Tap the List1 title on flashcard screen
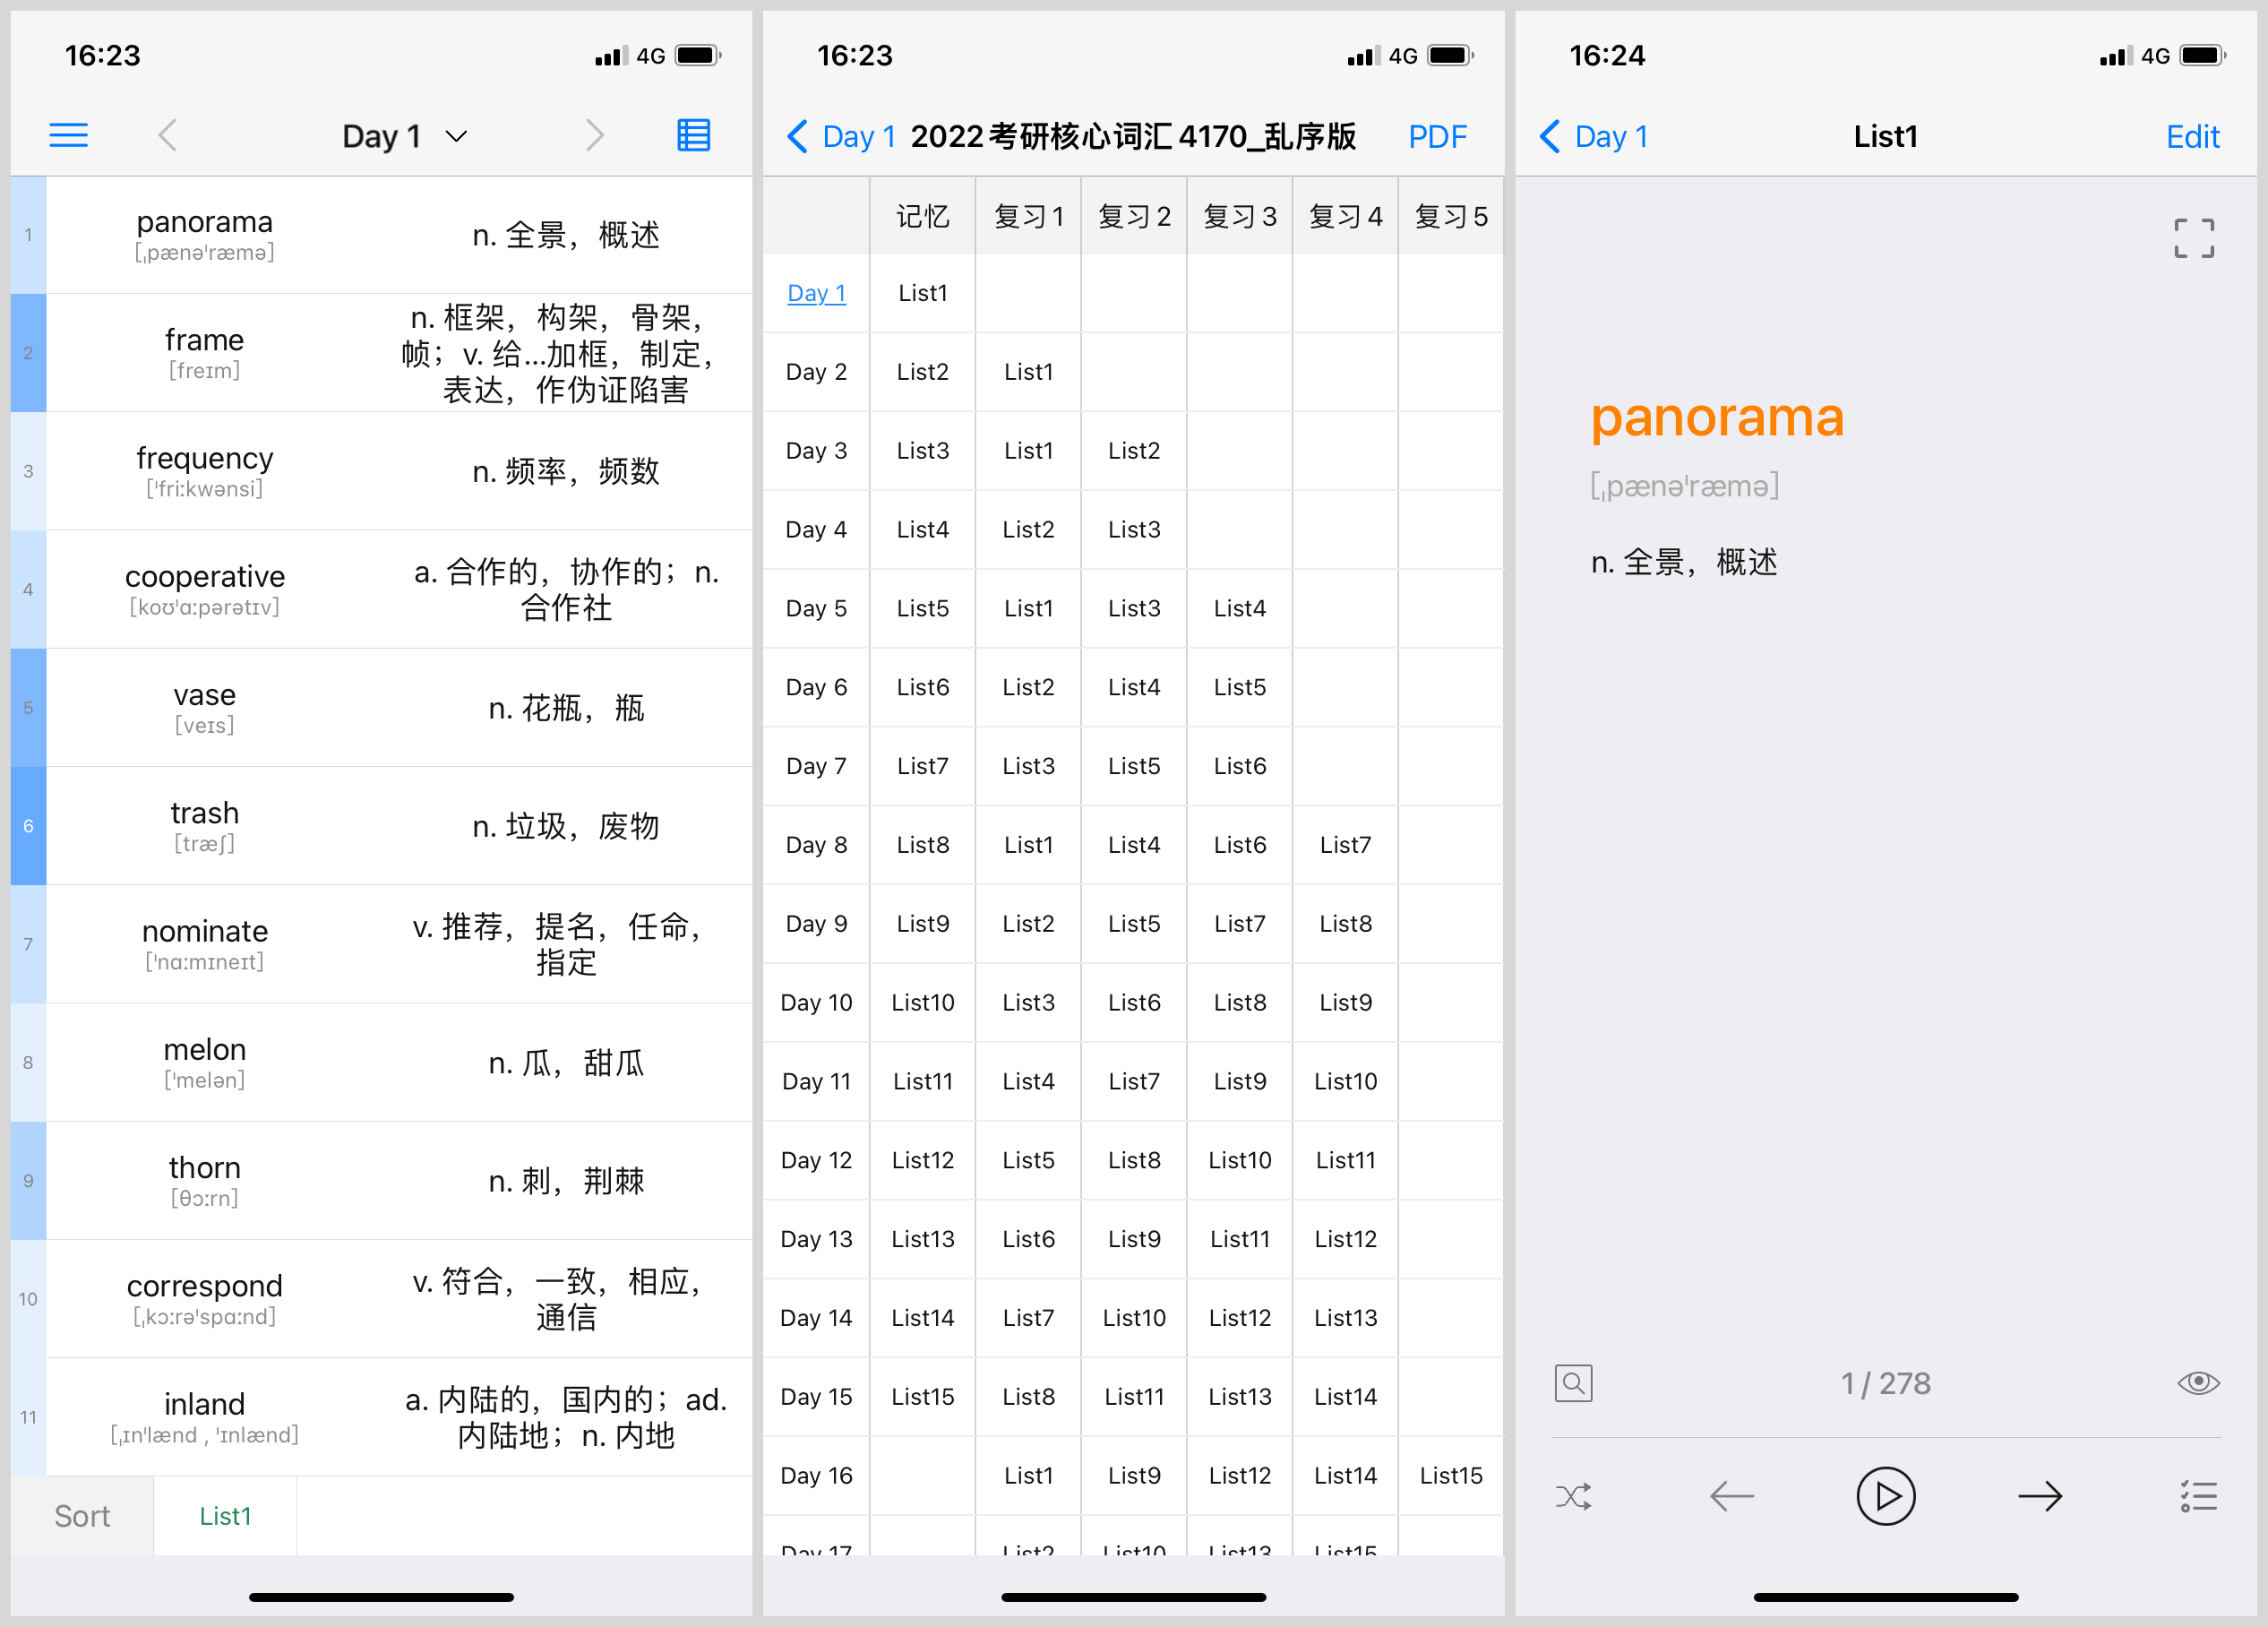This screenshot has width=2268, height=1627. (1885, 136)
